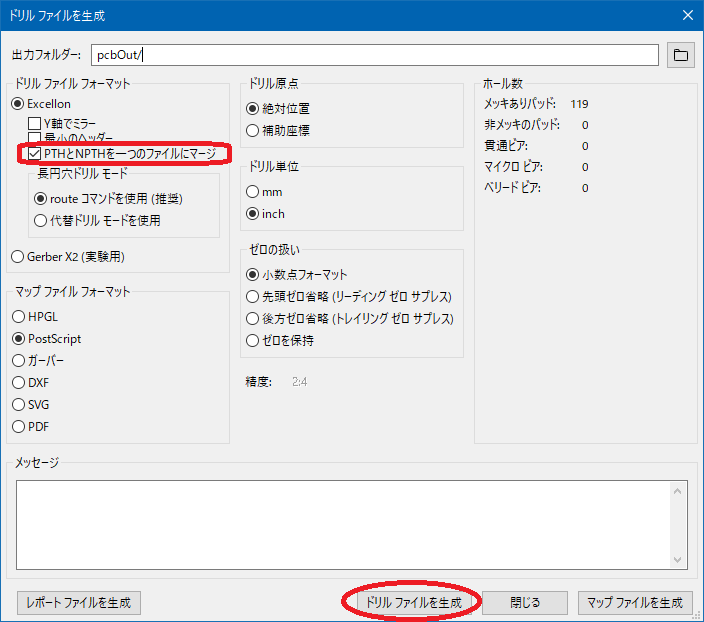Uncheck PTHとNPTHを一つのファイルにマージ checkbox
This screenshot has width=704, height=622.
pos(35,154)
